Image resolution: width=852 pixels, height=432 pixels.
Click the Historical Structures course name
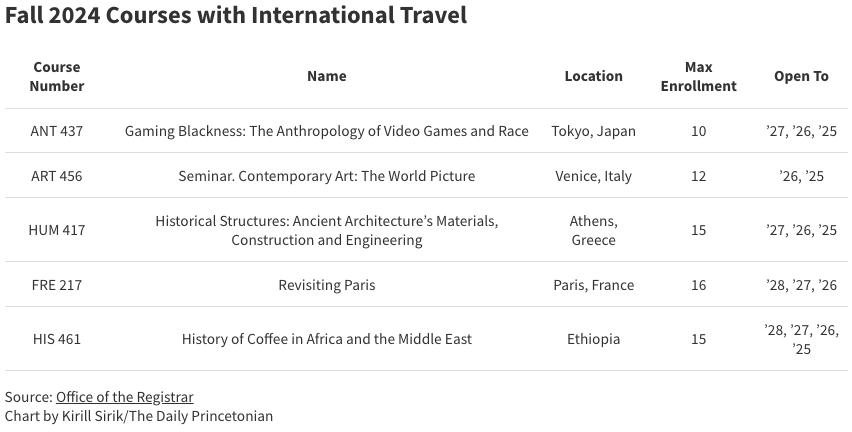pos(327,230)
